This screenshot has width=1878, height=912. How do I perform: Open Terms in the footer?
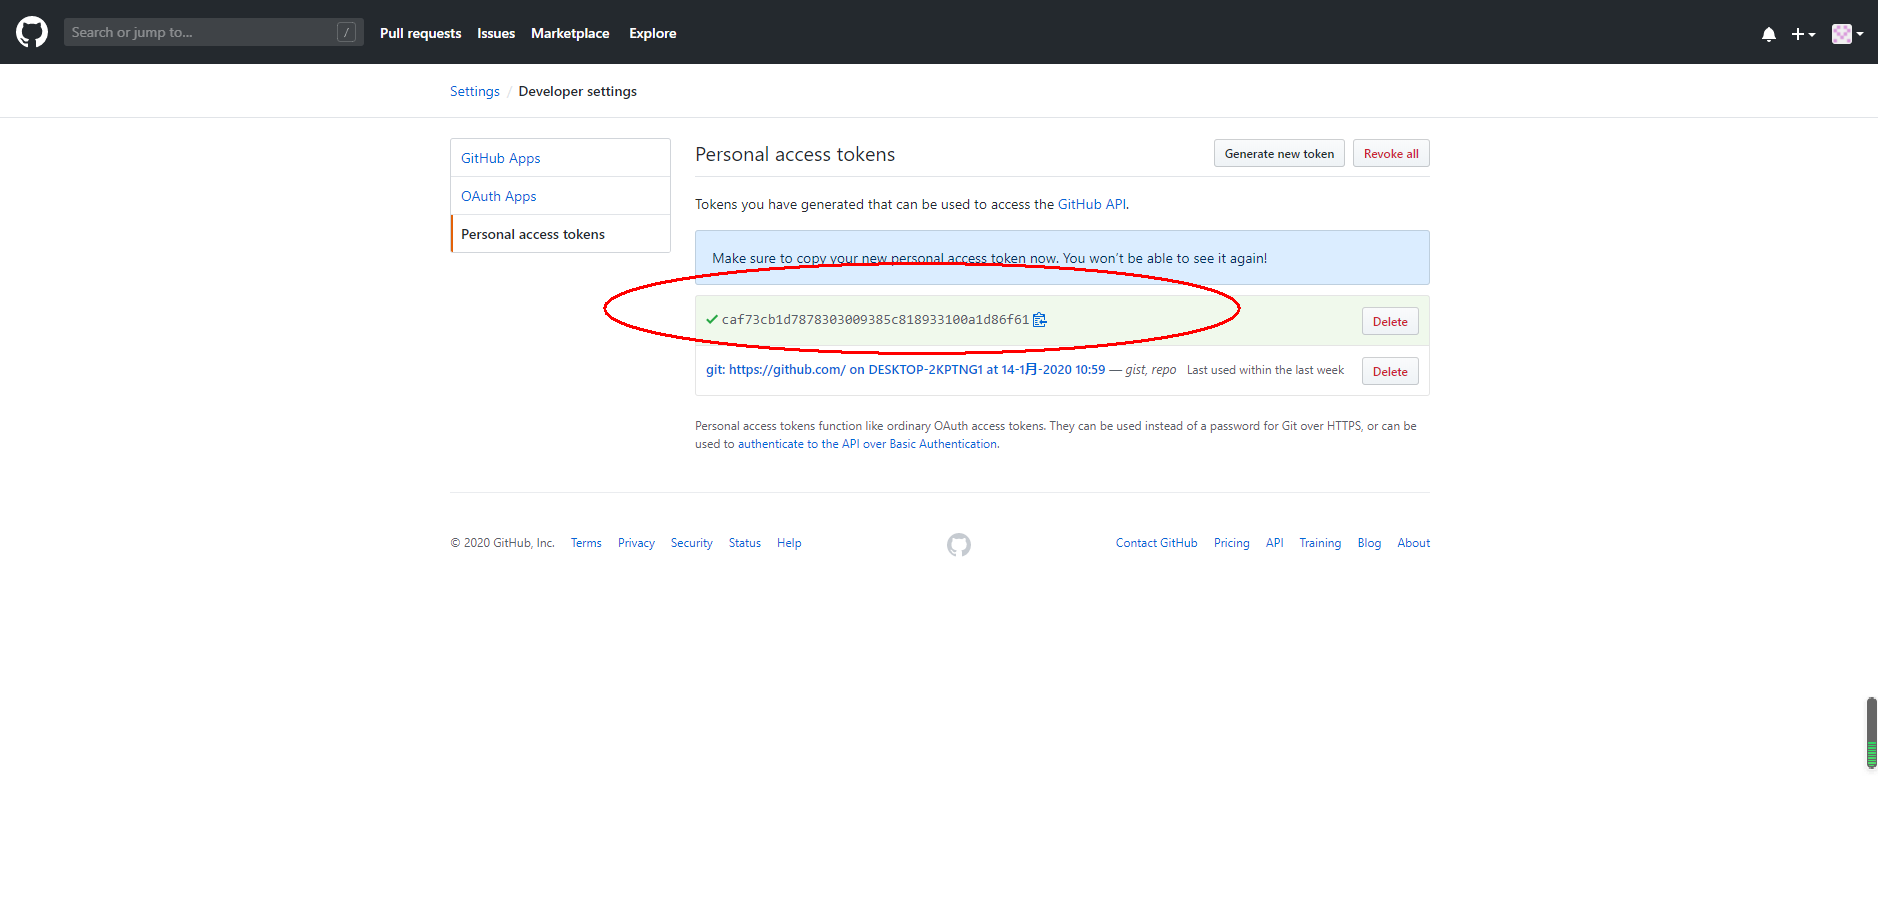click(x=586, y=543)
